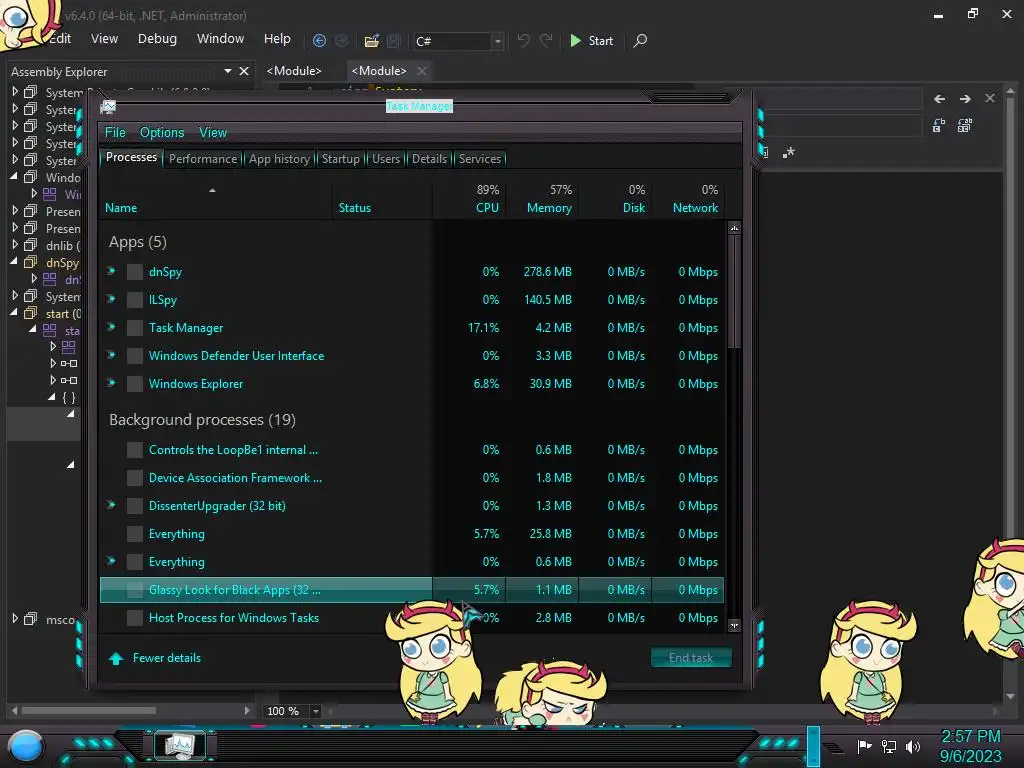The image size is (1024, 768).
Task: Click the ILSpy process icon
Action: [x=135, y=300]
